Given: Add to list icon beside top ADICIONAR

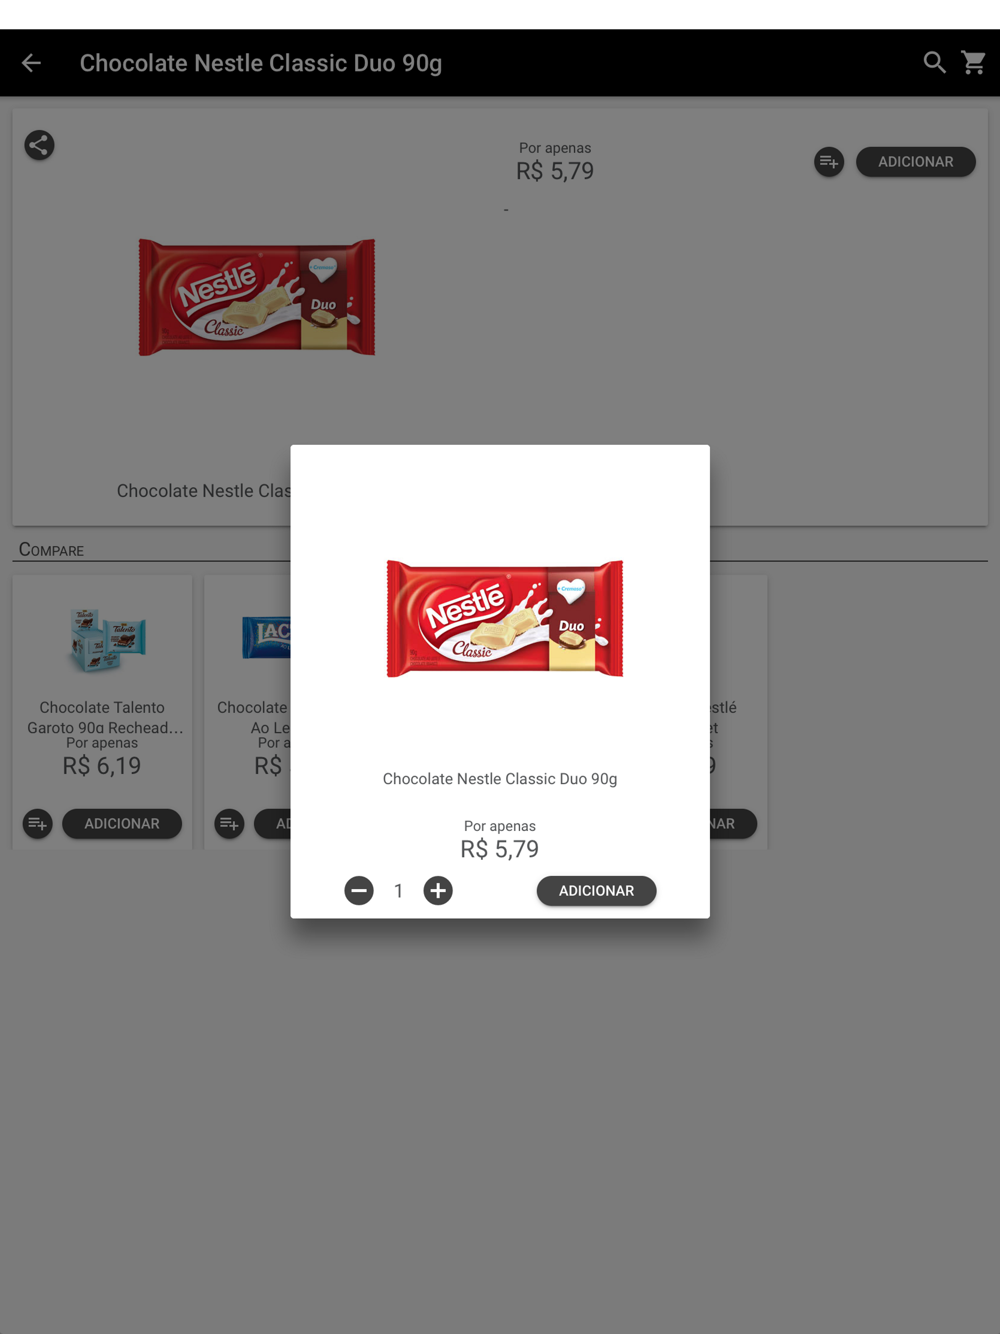Looking at the screenshot, I should (829, 162).
